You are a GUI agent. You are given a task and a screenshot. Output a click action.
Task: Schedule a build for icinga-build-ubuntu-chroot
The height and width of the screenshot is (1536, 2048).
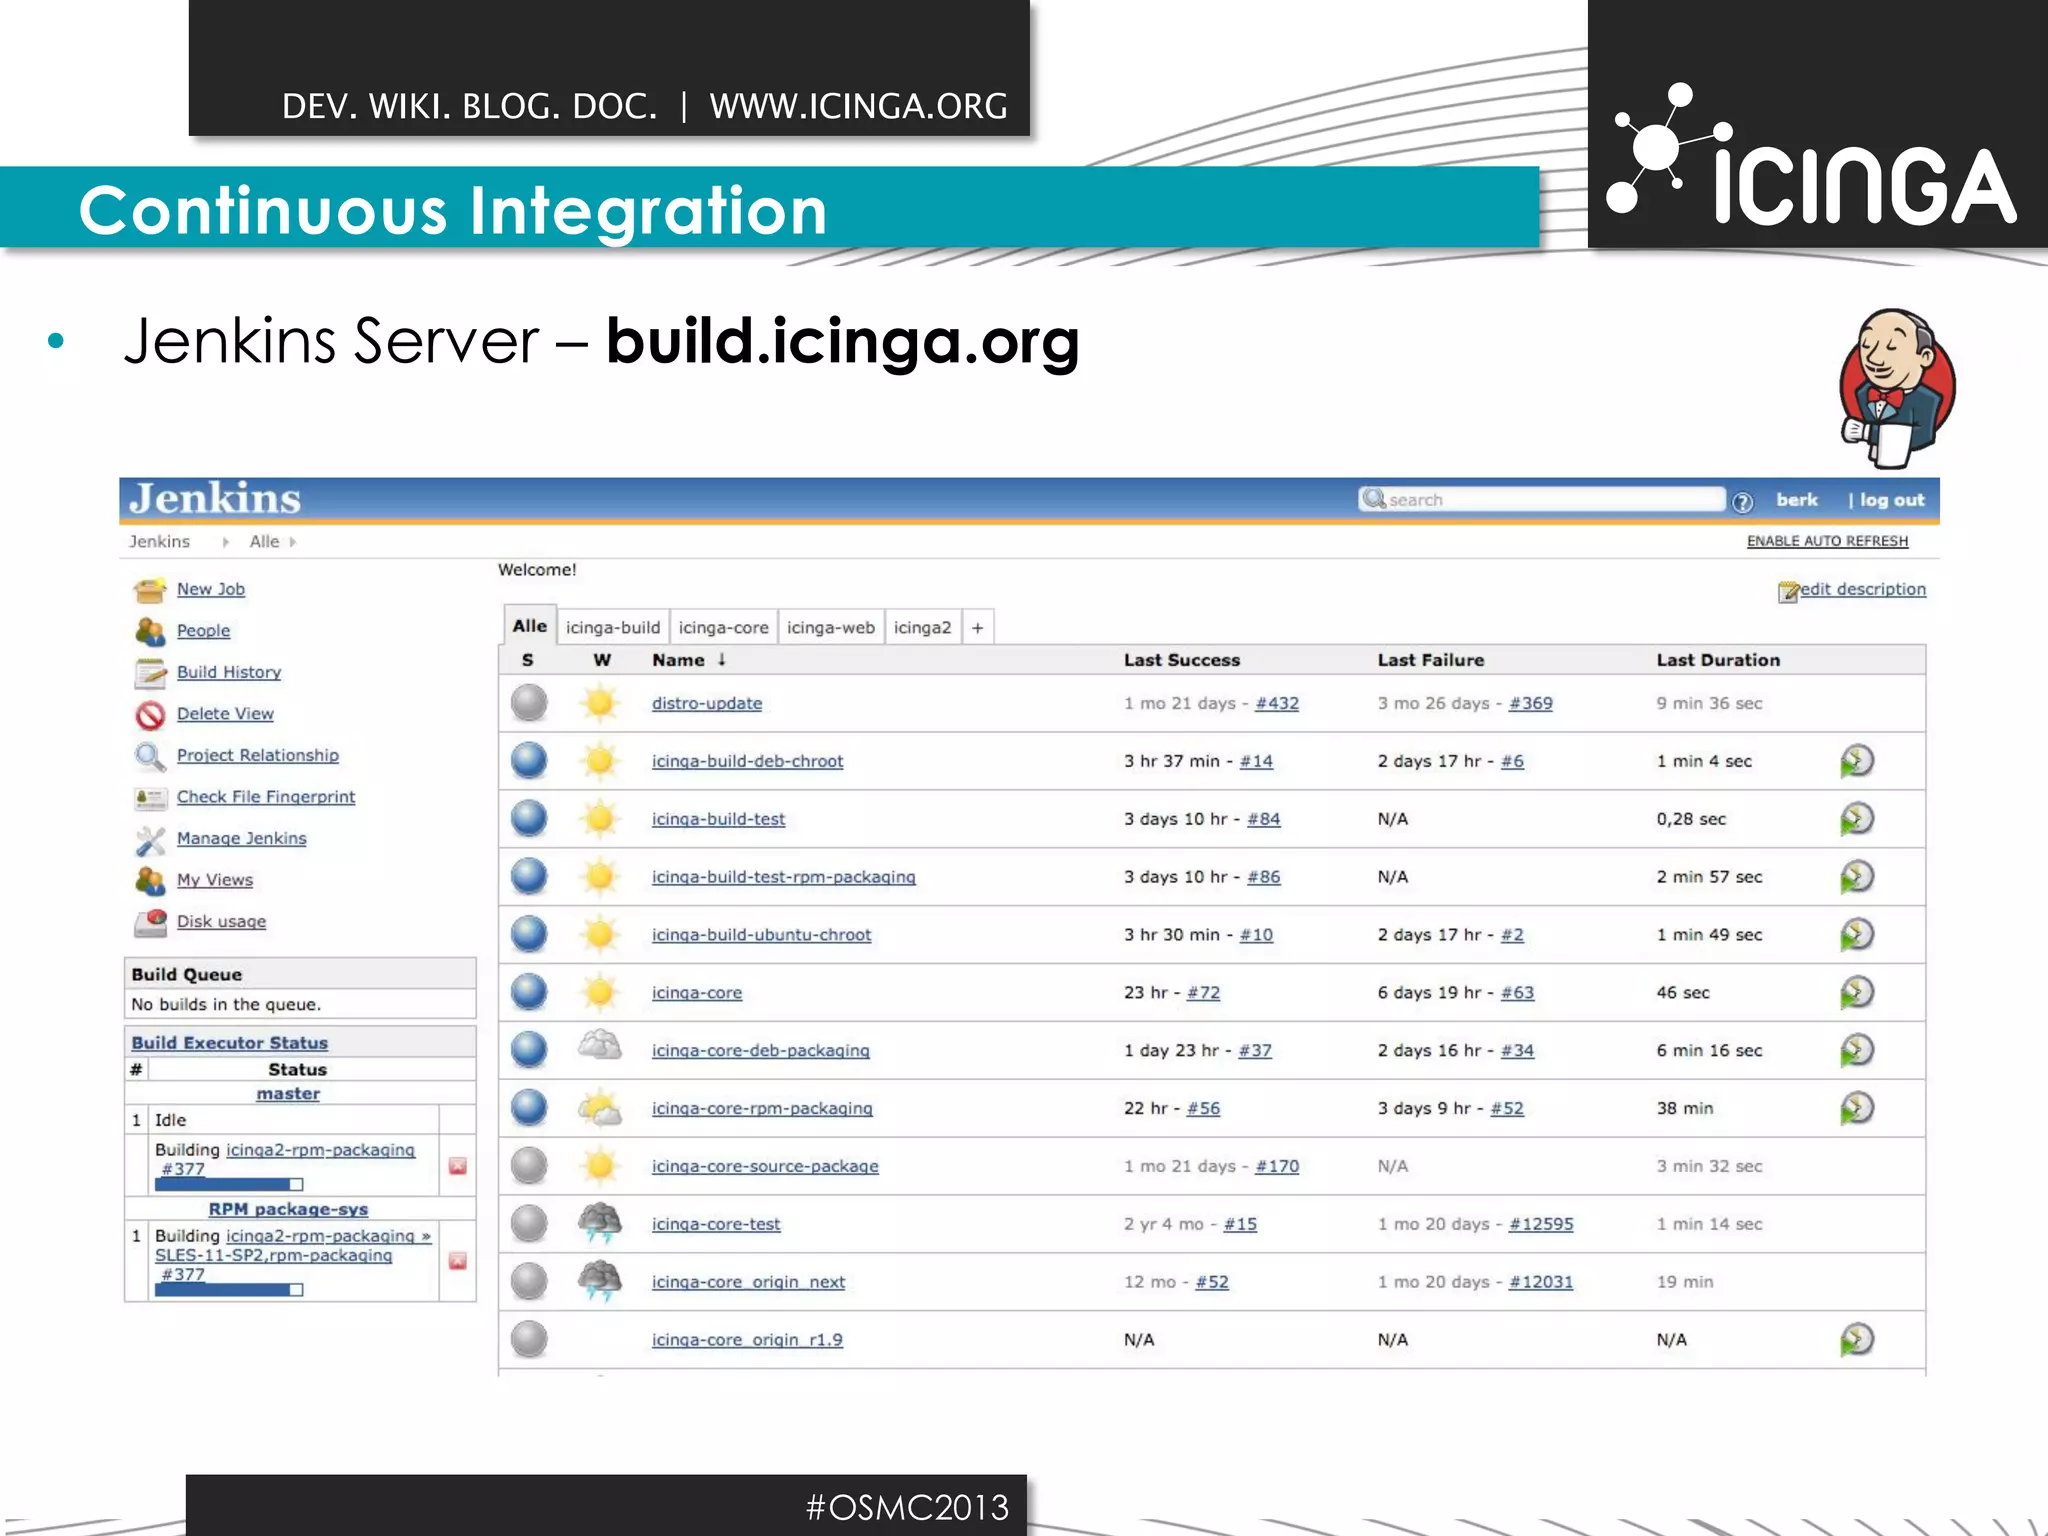[x=1856, y=935]
